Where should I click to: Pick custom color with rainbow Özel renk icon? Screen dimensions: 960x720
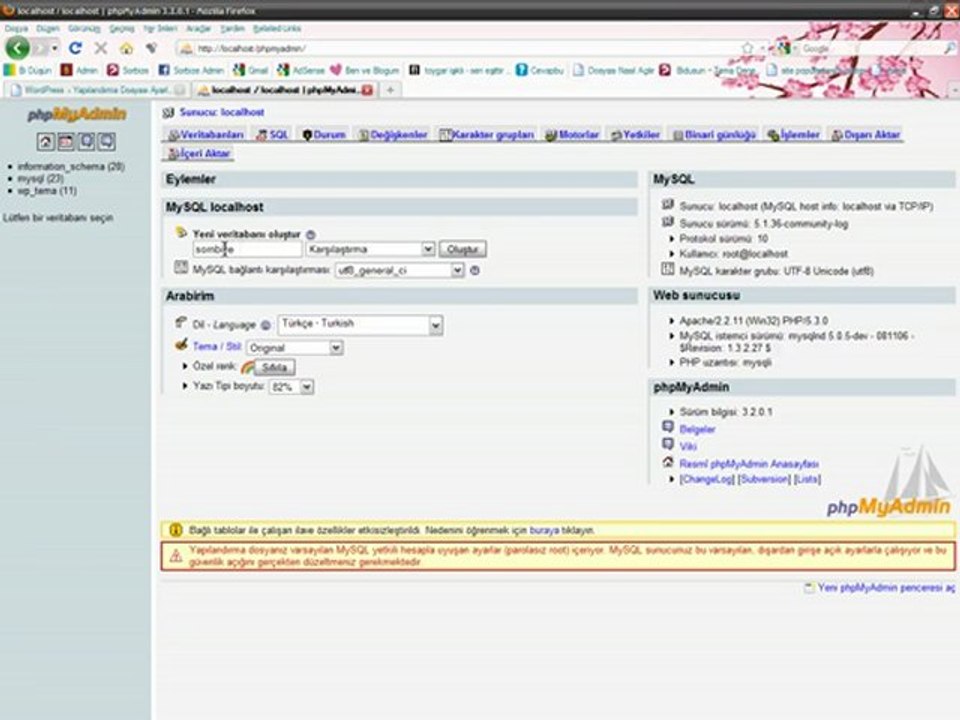(x=247, y=367)
